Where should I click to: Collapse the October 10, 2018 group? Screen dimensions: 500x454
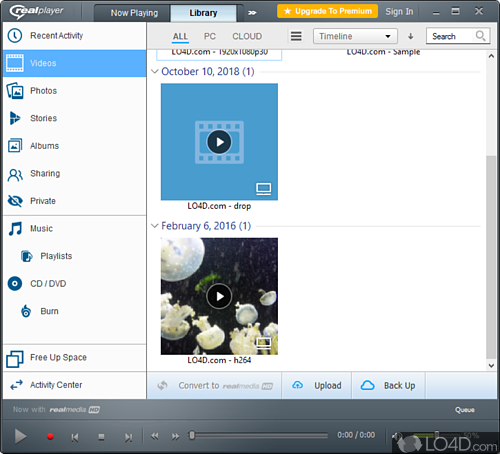[154, 71]
